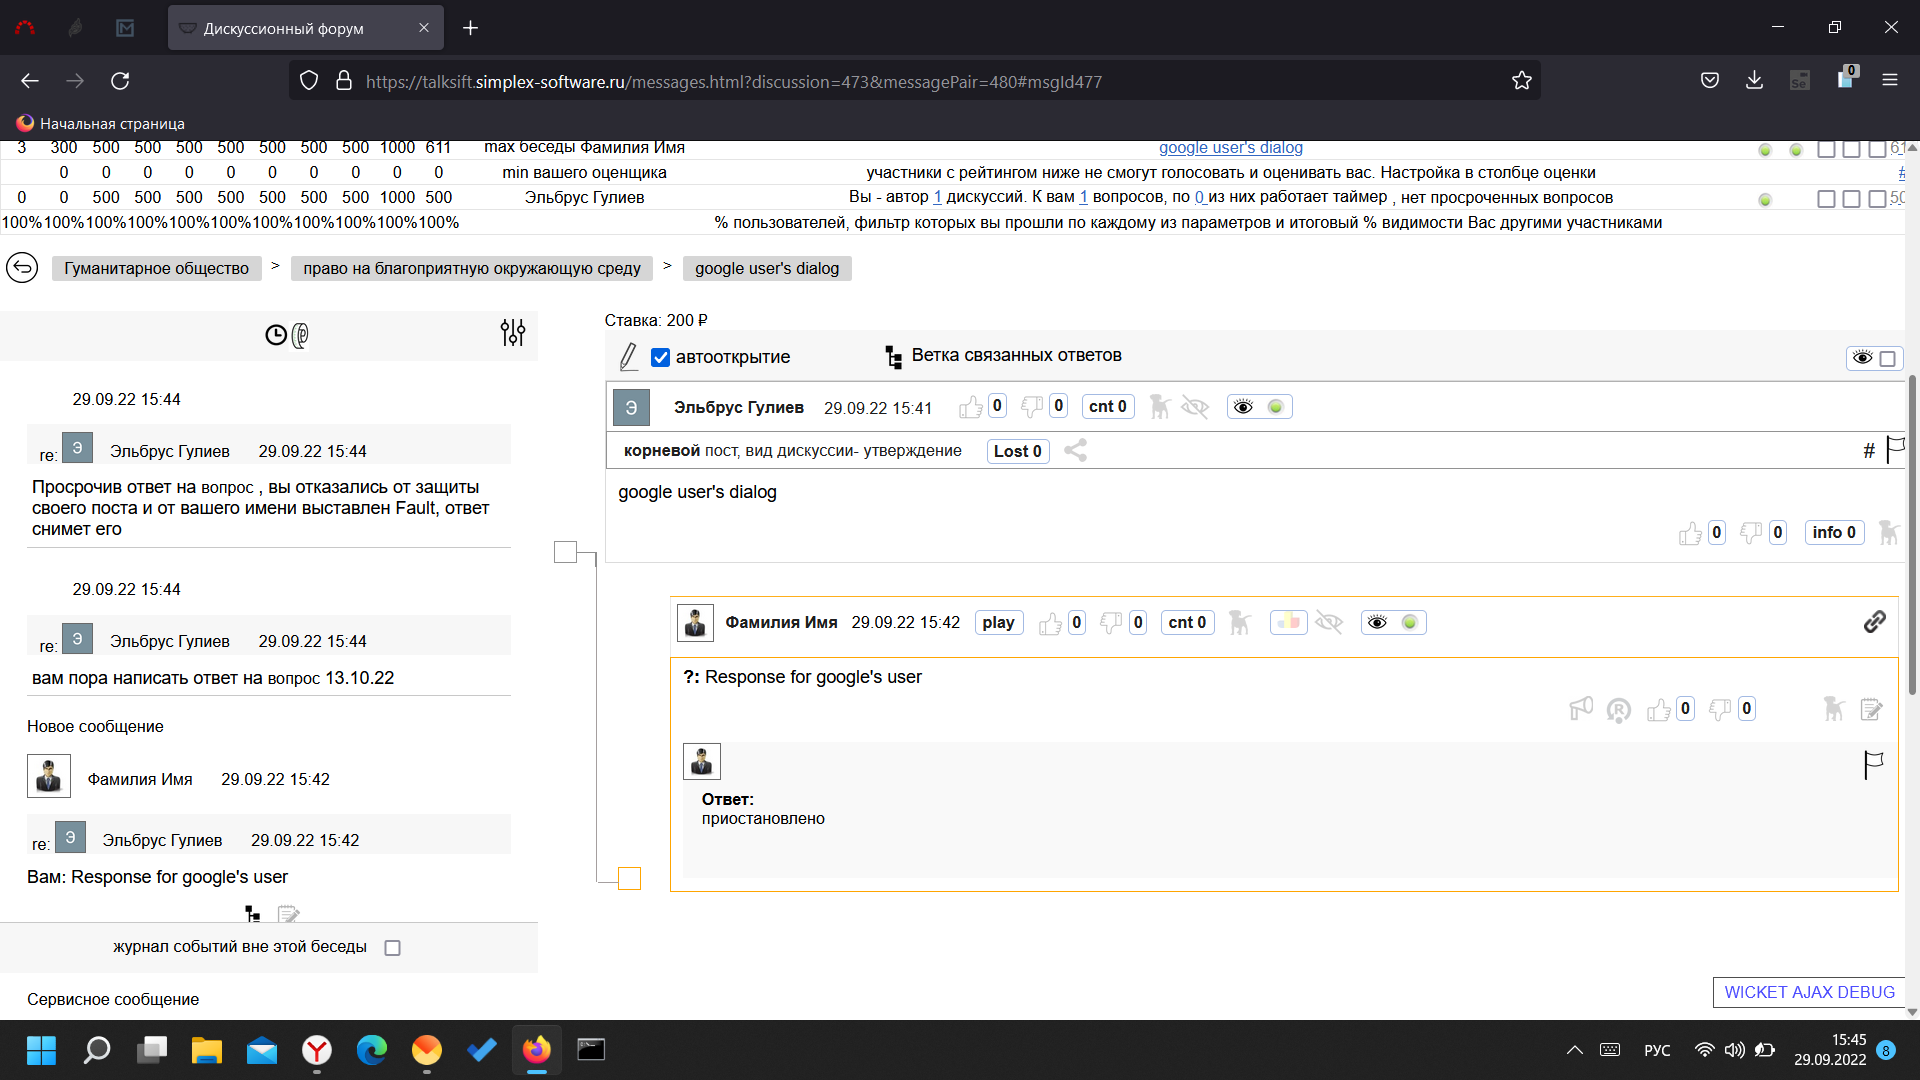Click the coin roll icon beside the clock

300,335
